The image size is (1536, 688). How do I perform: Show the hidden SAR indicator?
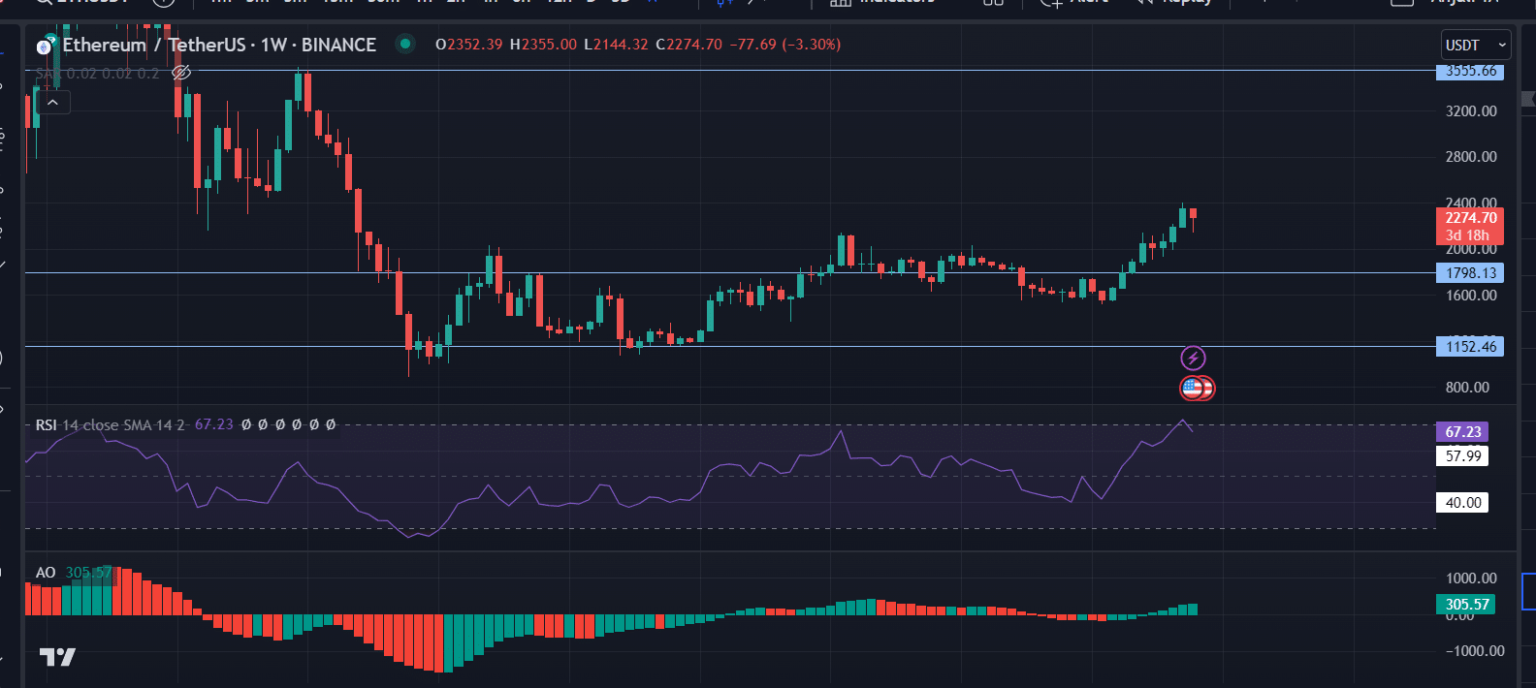click(x=181, y=72)
